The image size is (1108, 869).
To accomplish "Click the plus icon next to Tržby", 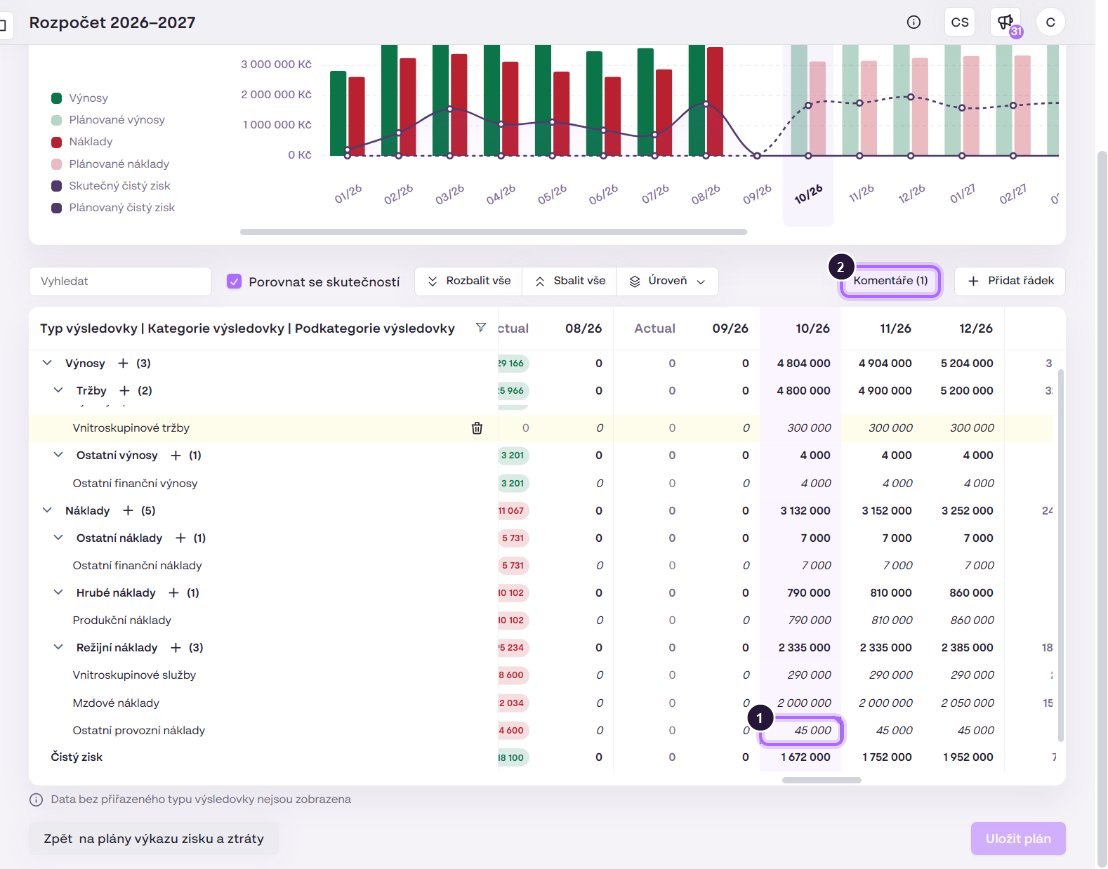I will coord(124,391).
